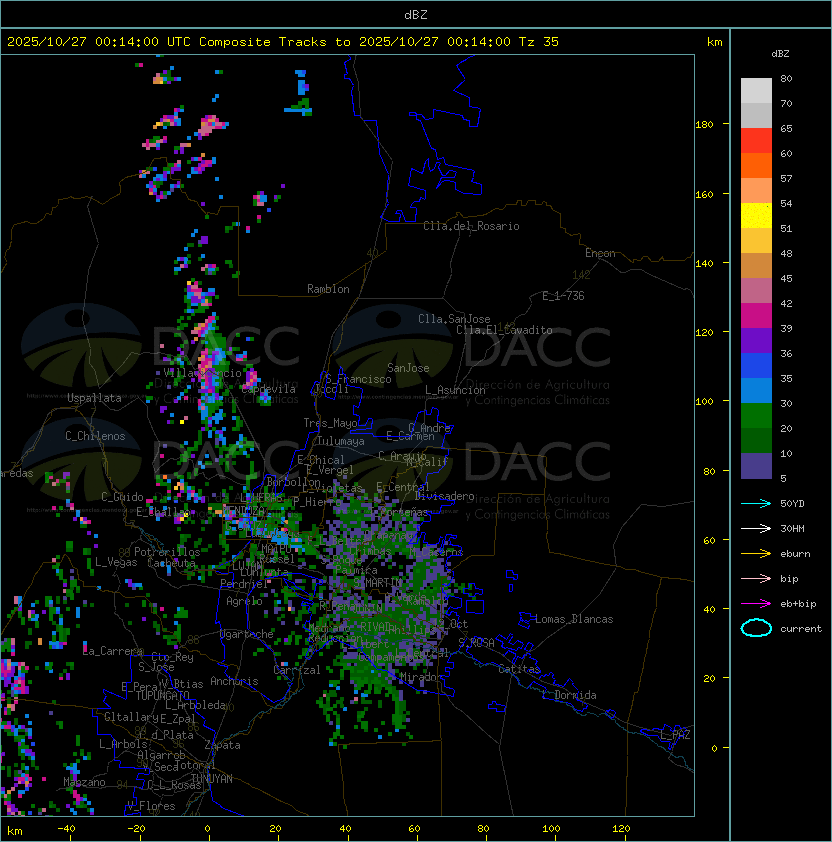Click the 'La_Carrera' place label
This screenshot has height=842, width=832.
point(113,651)
